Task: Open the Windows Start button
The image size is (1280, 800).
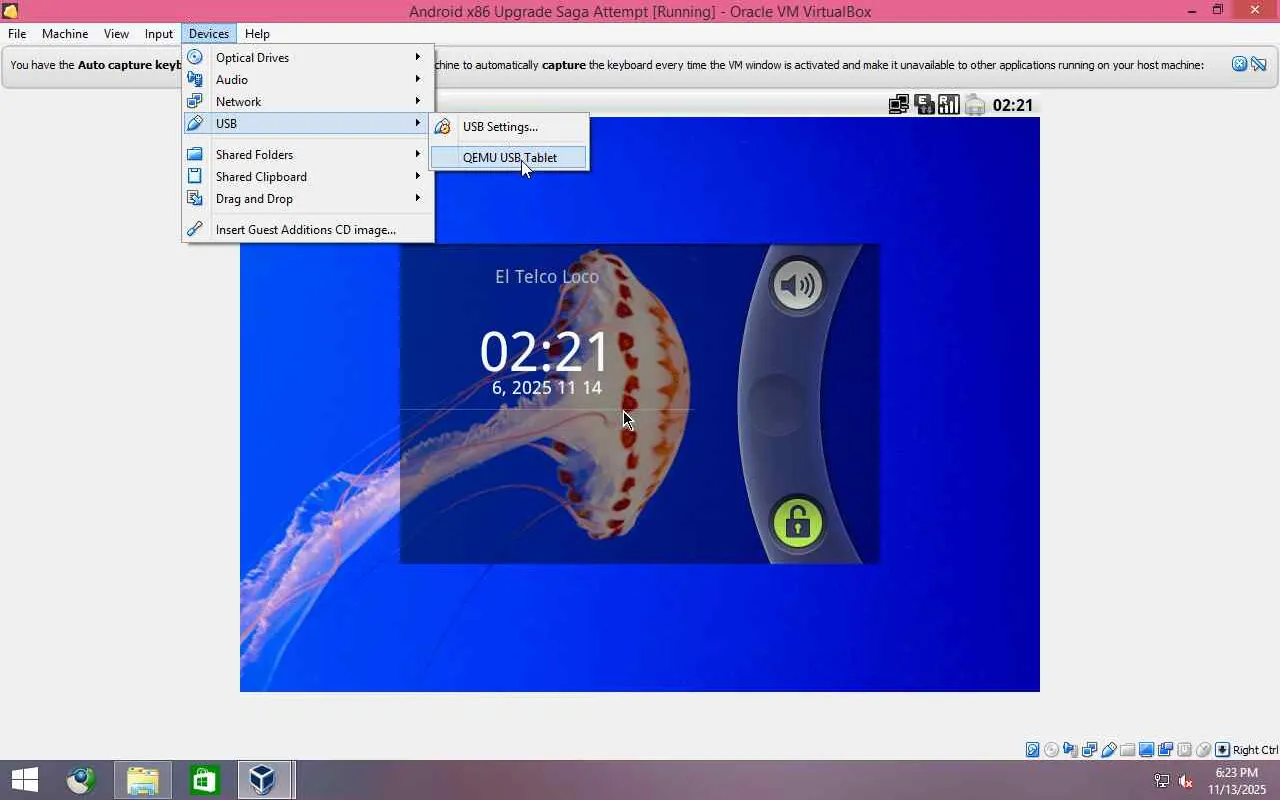Action: tap(24, 780)
